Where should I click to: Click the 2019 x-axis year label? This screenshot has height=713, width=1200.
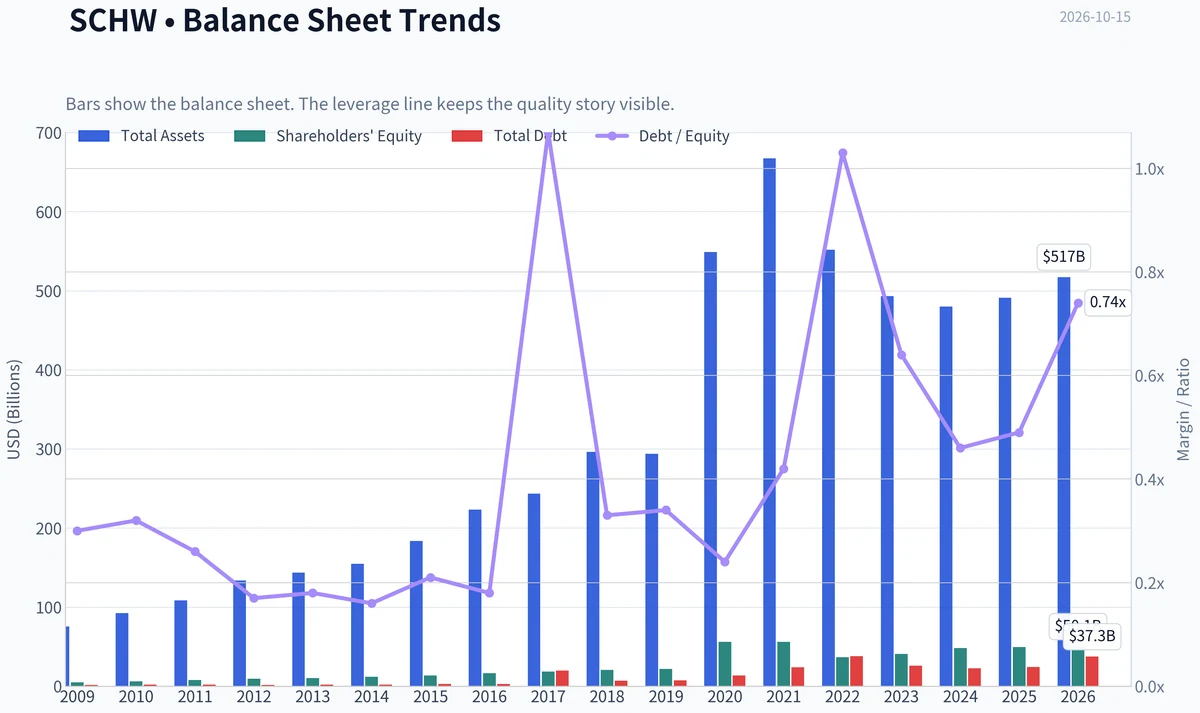pyautogui.click(x=666, y=696)
